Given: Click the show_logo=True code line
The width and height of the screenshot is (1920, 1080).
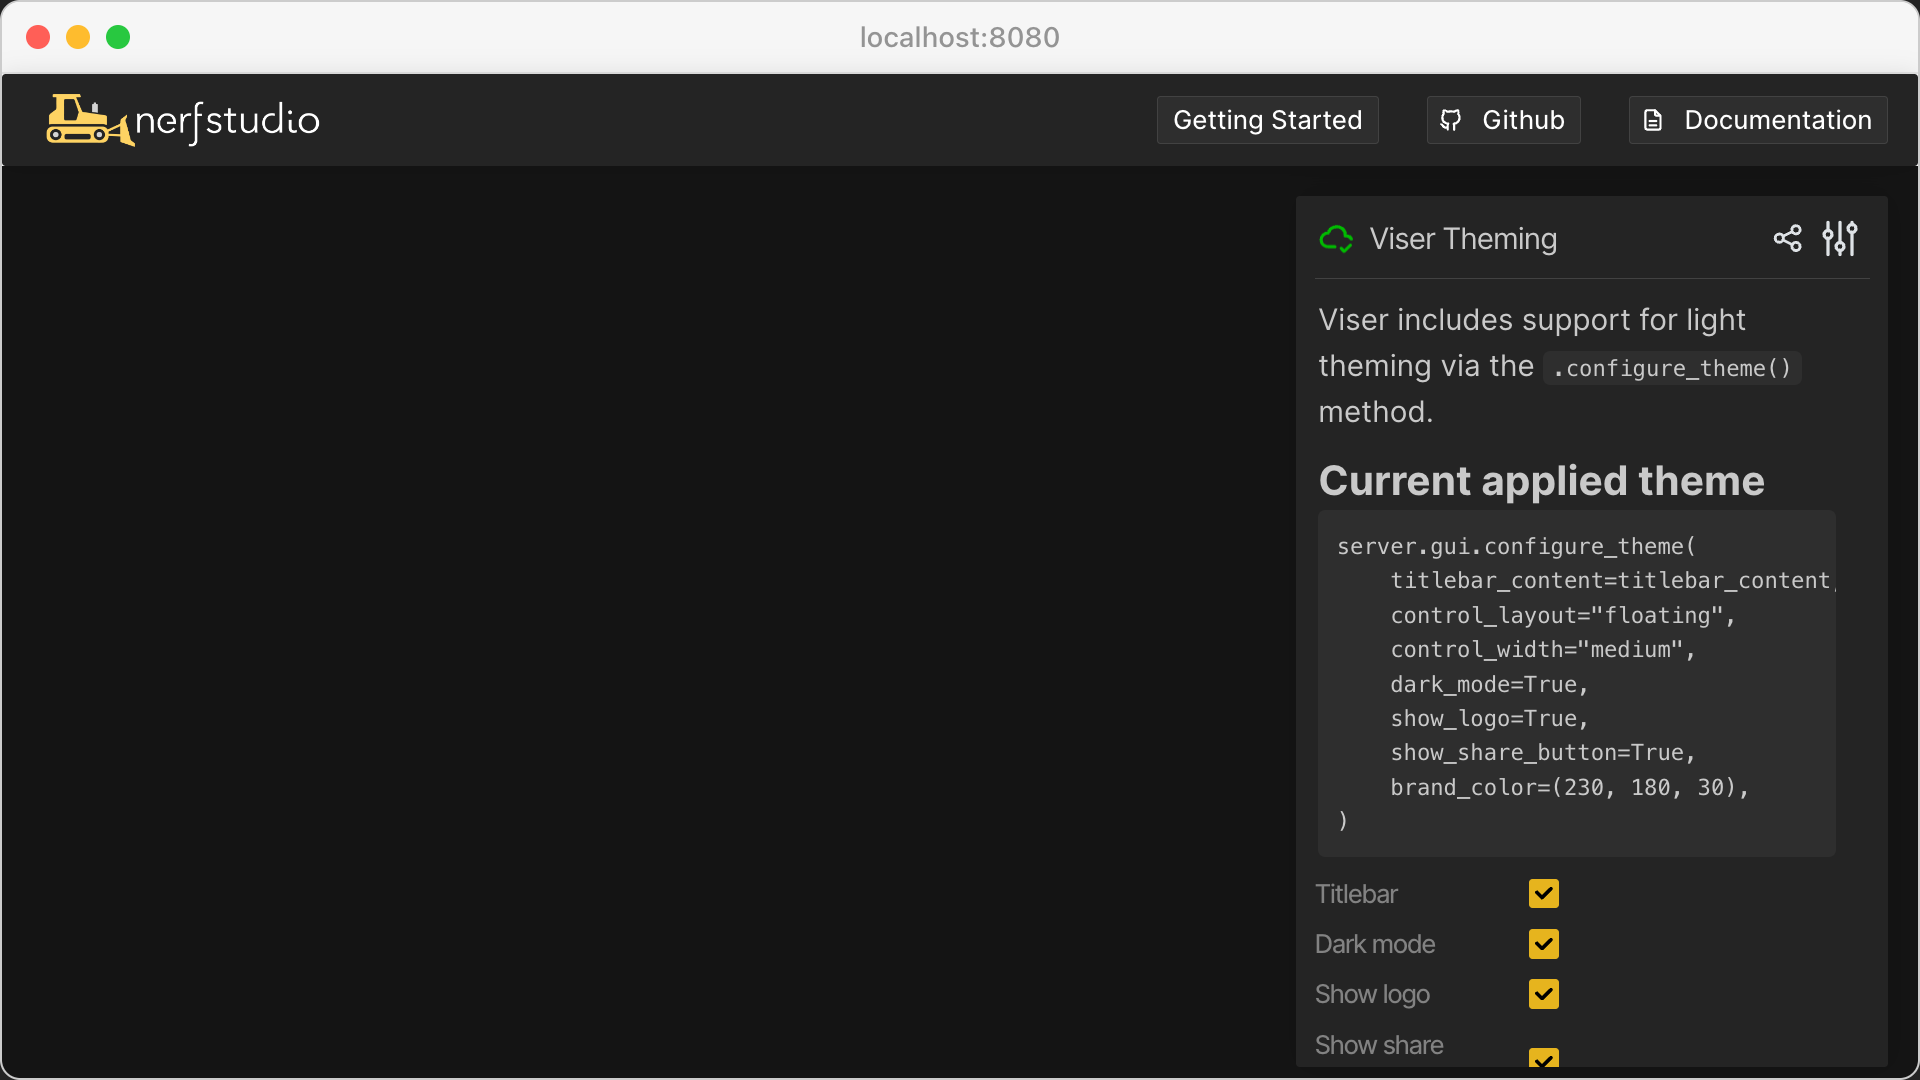Looking at the screenshot, I should point(1489,719).
